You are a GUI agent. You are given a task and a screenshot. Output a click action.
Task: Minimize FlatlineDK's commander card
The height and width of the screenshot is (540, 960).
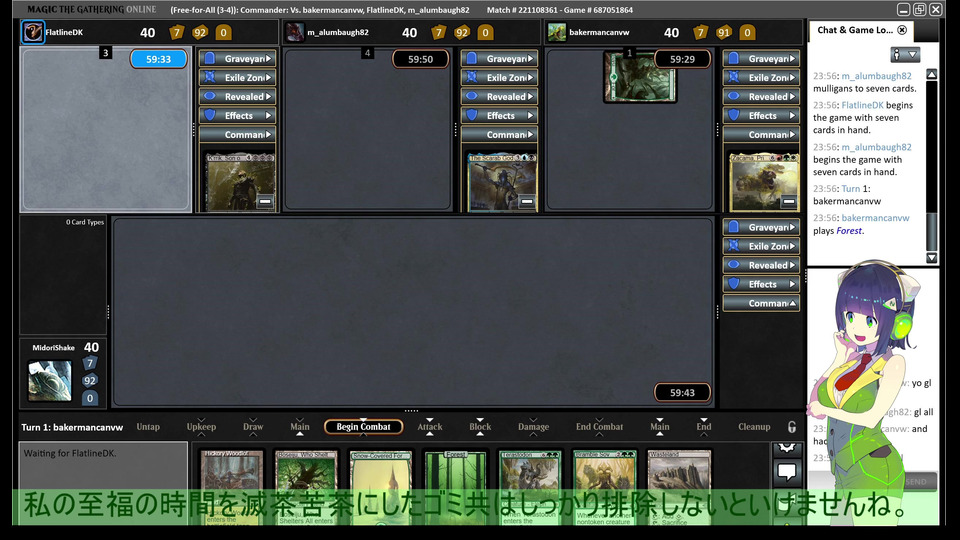point(265,201)
